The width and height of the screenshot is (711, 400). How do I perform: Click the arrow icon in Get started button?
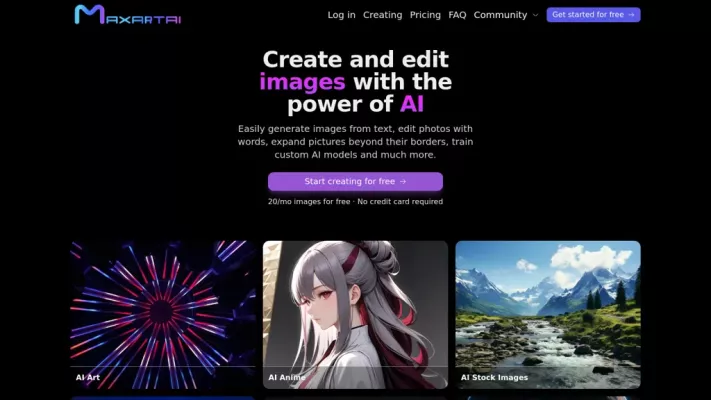click(x=631, y=15)
